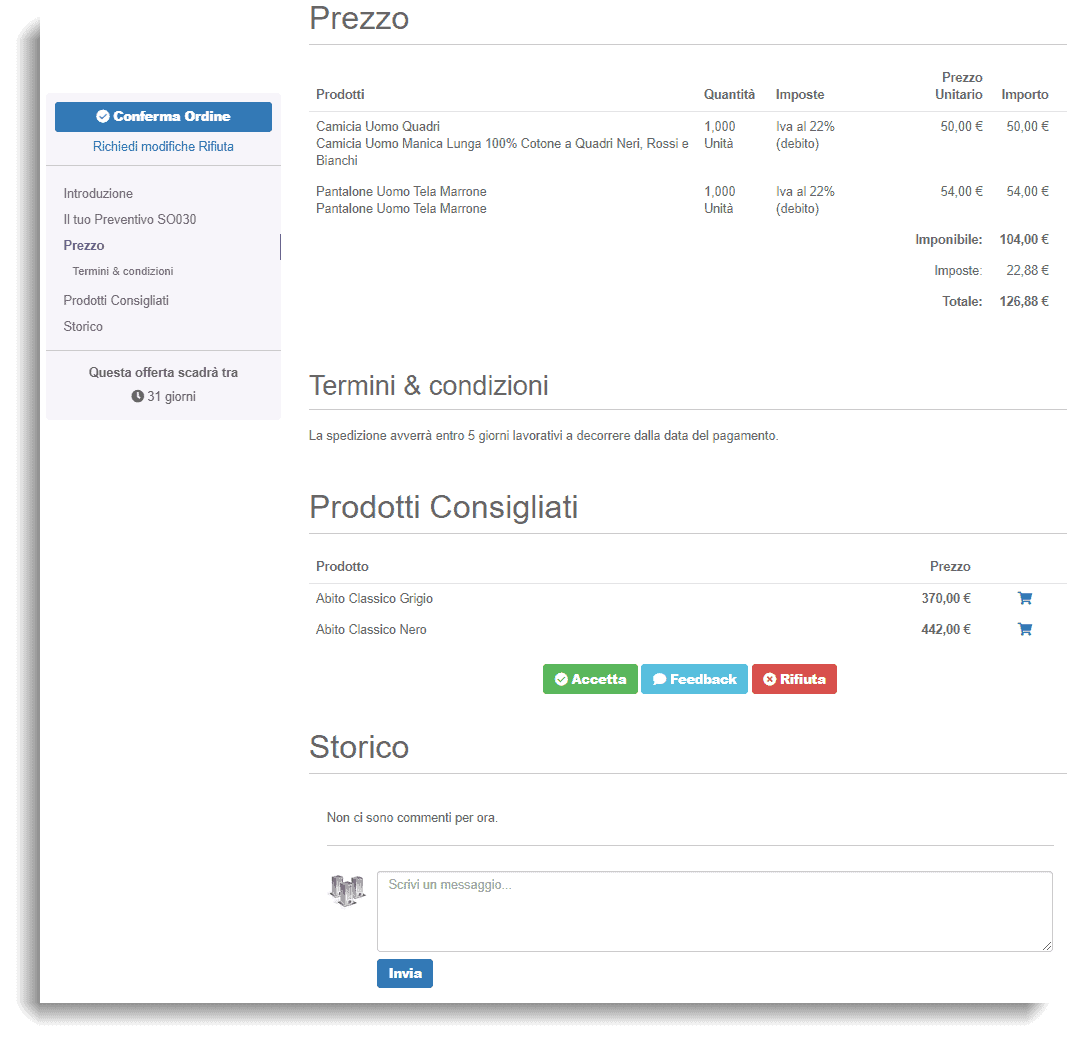The image size is (1067, 1043).
Task: Click the Abito Classico Grigio row name
Action: click(374, 598)
